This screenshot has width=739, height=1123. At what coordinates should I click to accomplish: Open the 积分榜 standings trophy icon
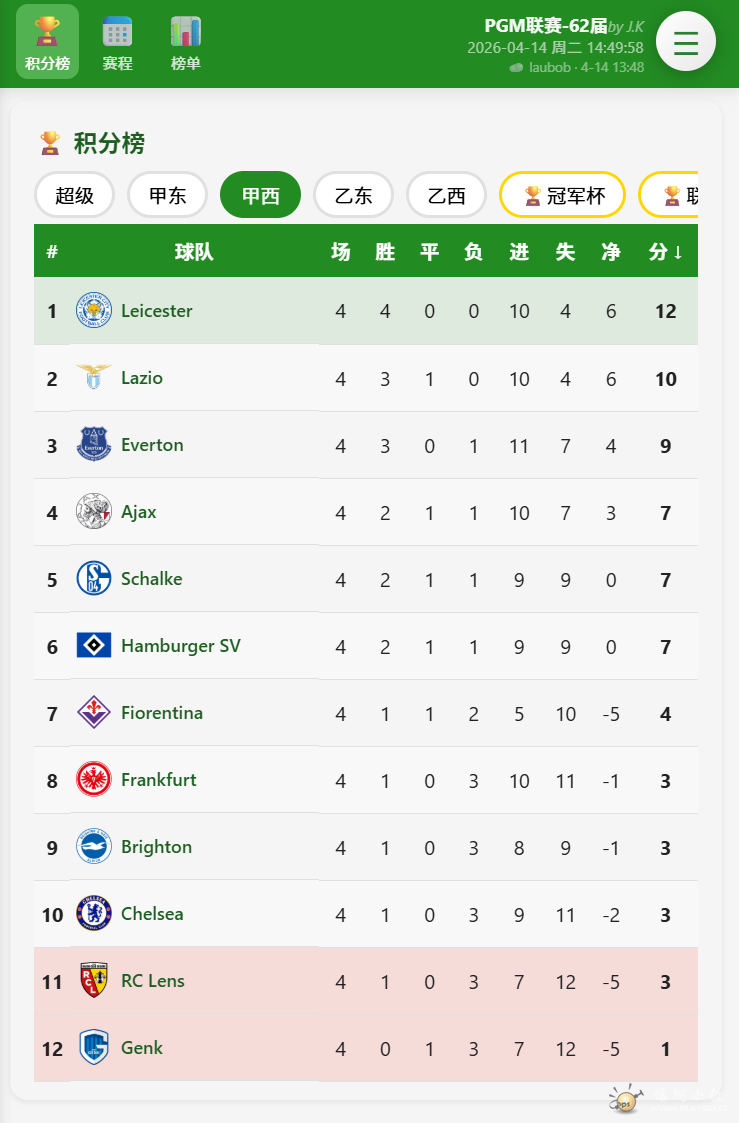(x=47, y=32)
